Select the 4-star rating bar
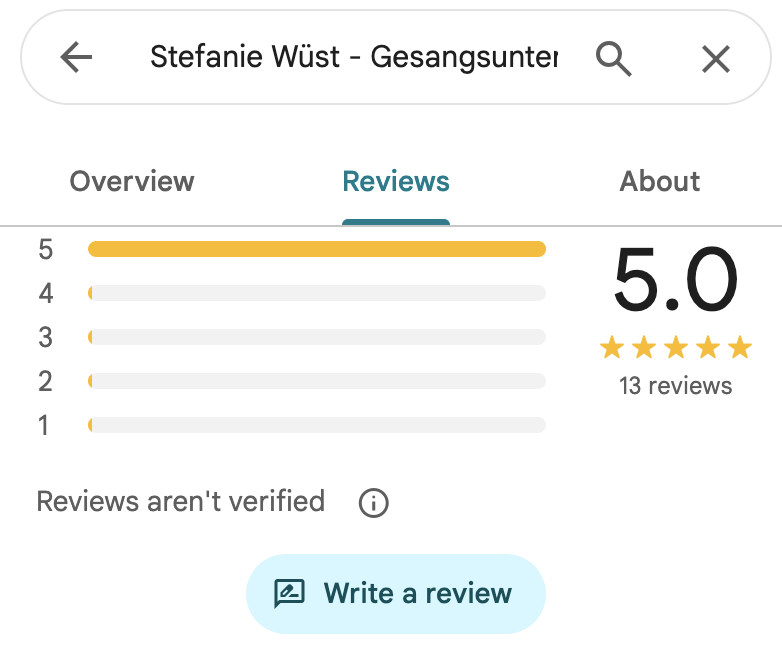 point(317,293)
